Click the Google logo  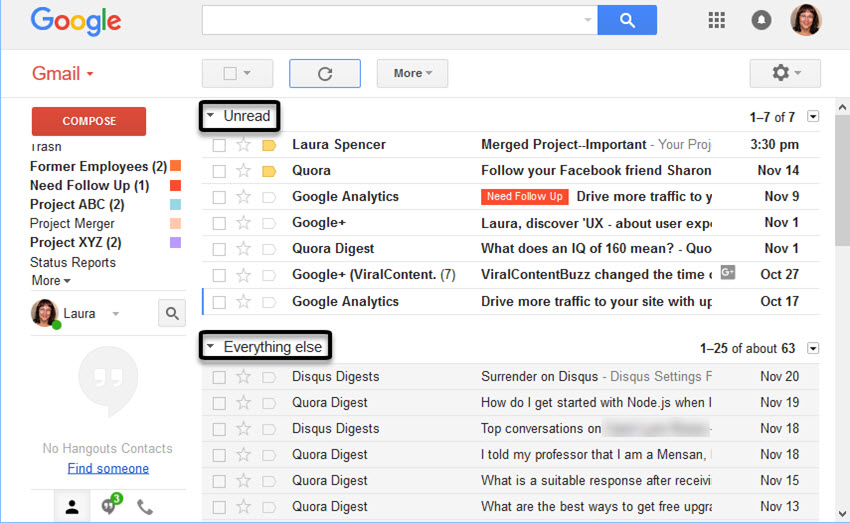(x=76, y=21)
